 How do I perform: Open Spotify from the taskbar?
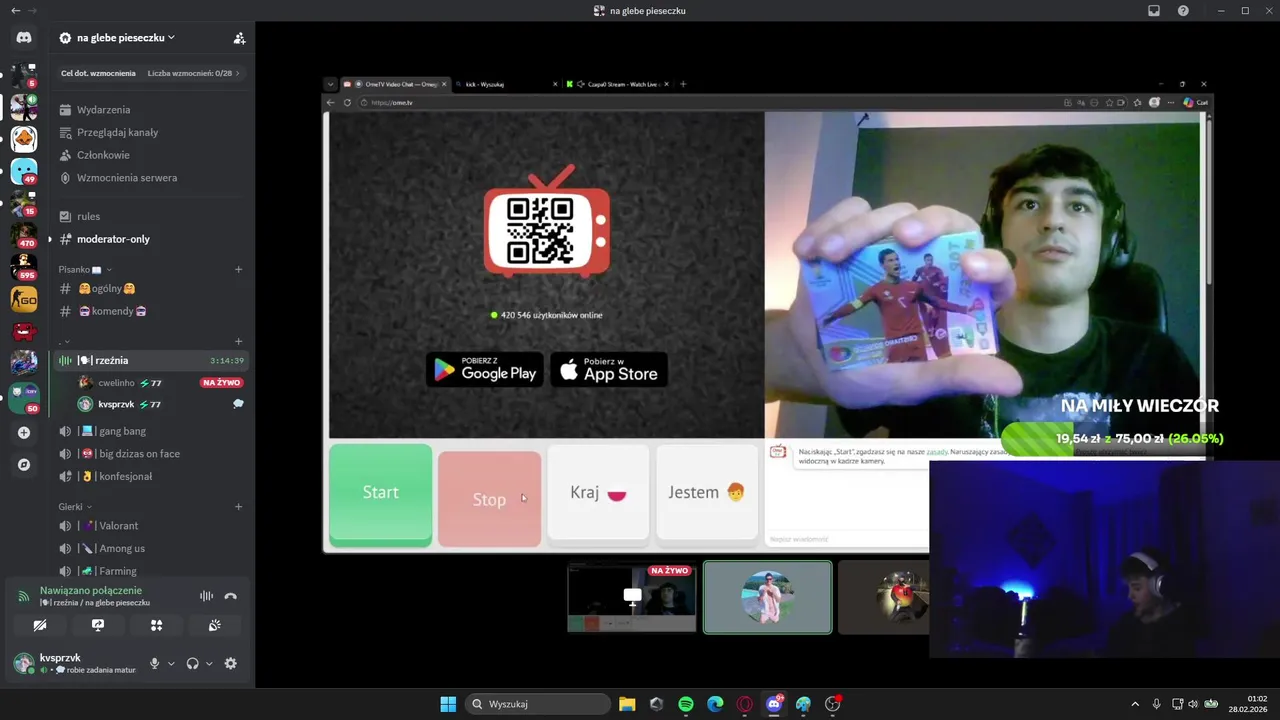coord(685,704)
